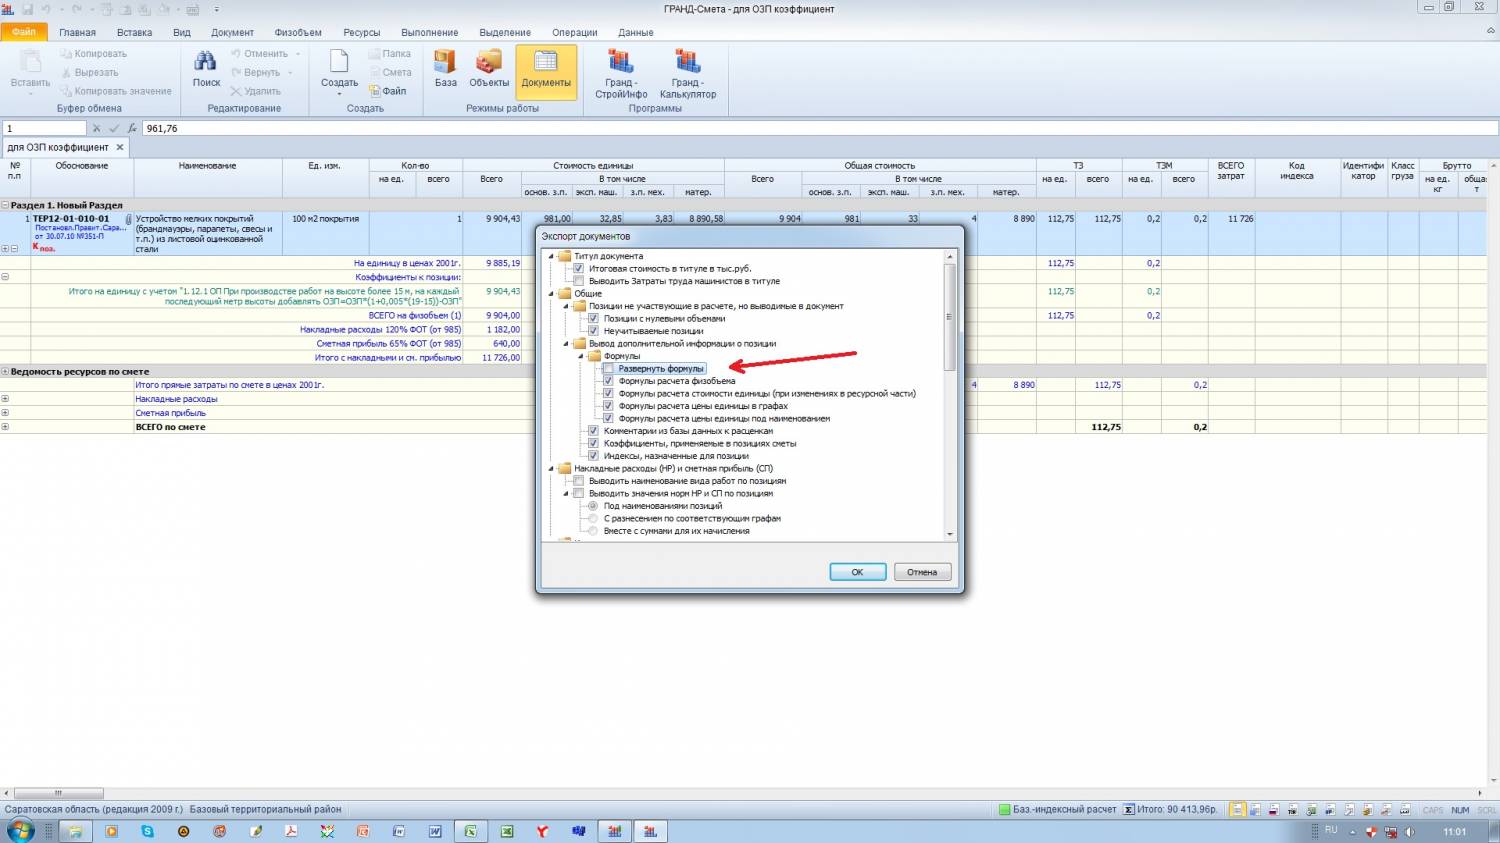
Task: Open the Физобъем ribbon tab
Action: tap(298, 32)
